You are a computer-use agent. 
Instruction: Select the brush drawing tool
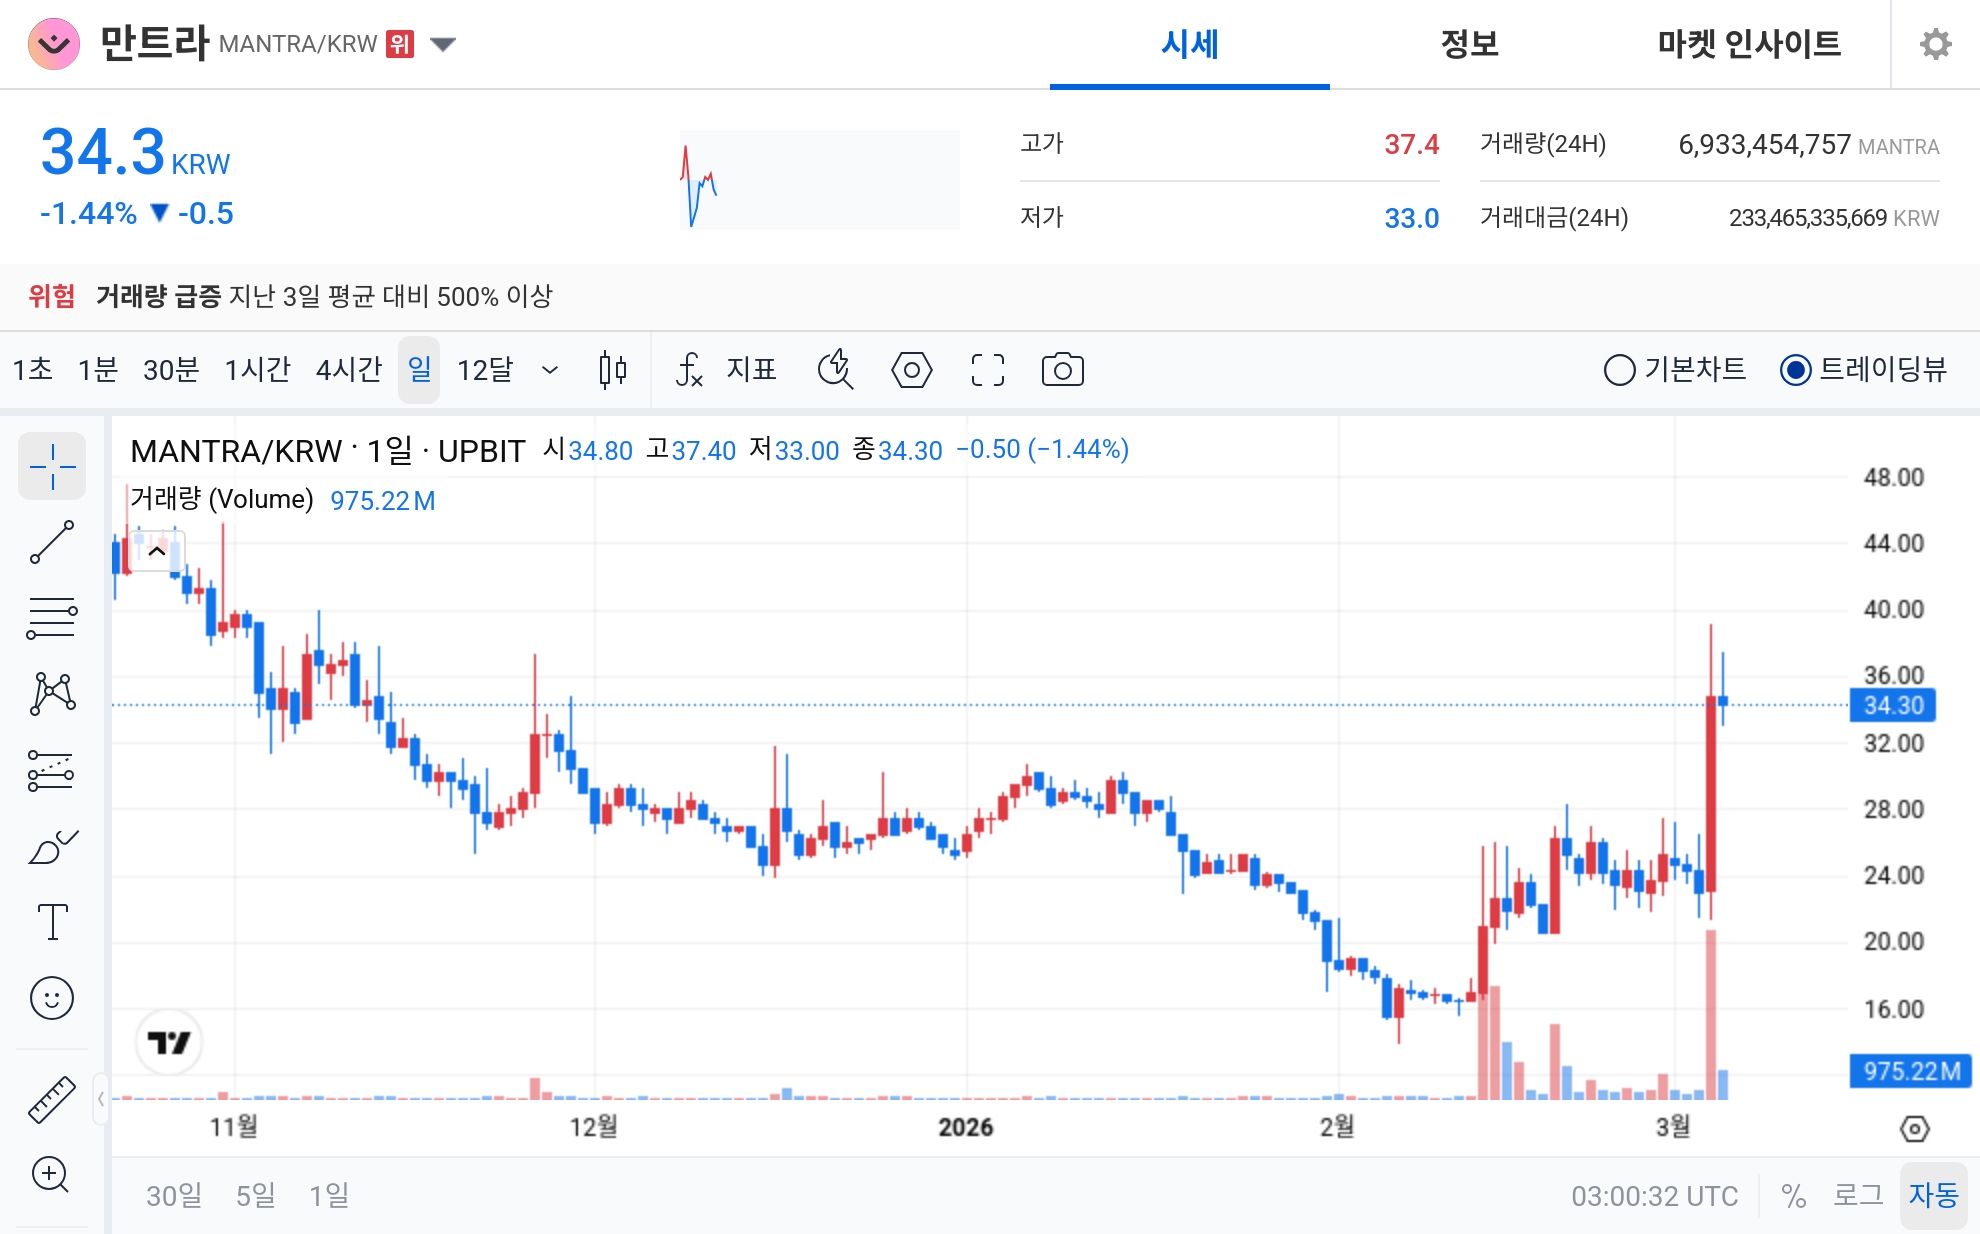(52, 846)
